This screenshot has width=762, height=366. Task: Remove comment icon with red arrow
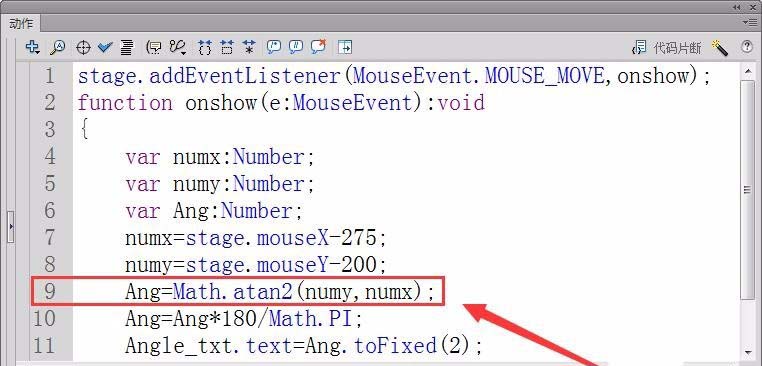[318, 47]
